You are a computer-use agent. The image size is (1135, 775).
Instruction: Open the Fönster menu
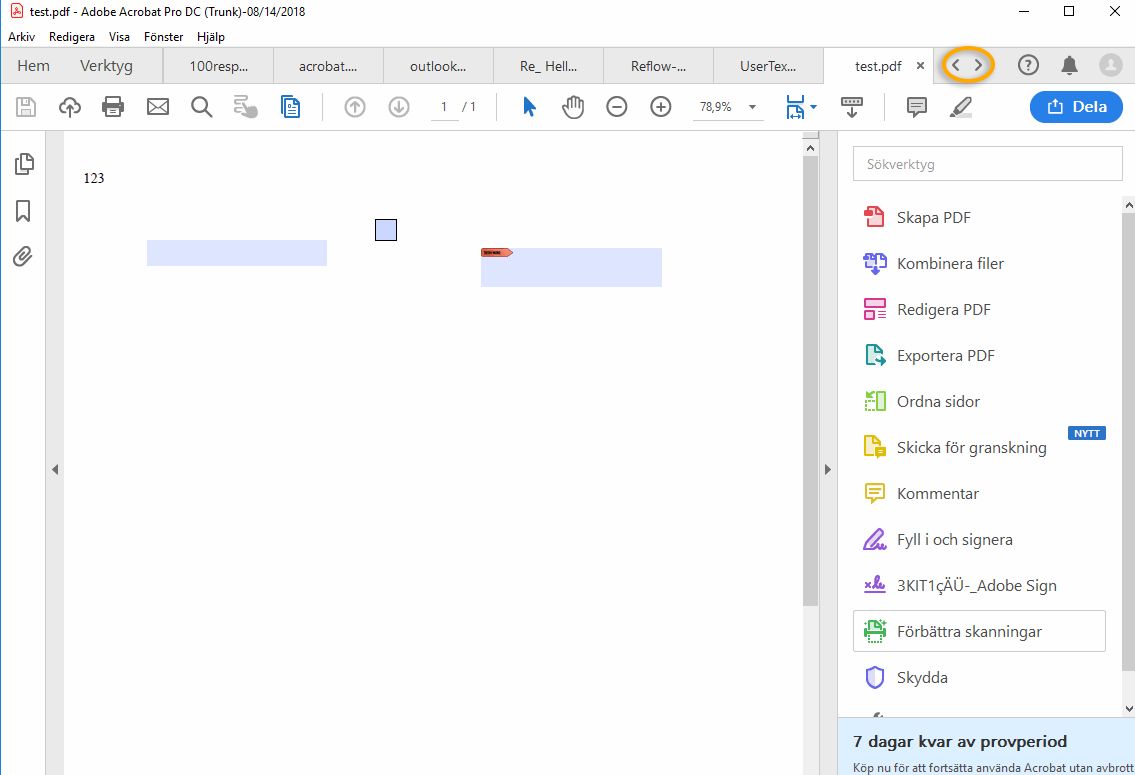coord(164,37)
